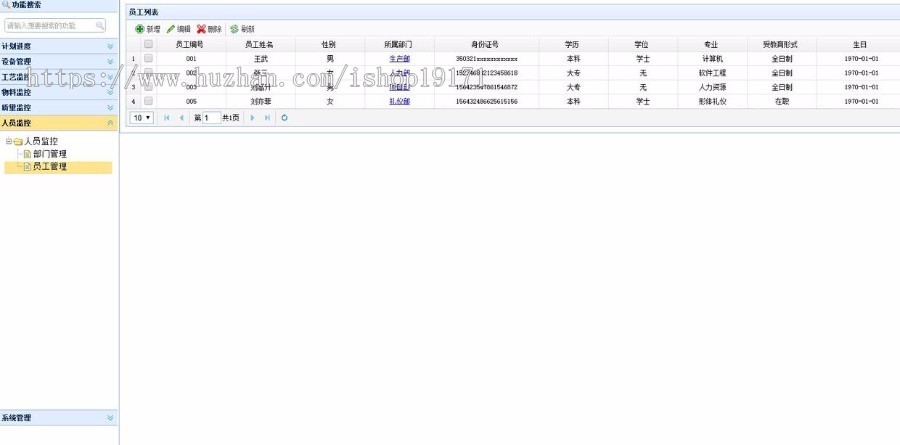
Task: Open the page size dropdown showing 10
Action: [x=142, y=118]
